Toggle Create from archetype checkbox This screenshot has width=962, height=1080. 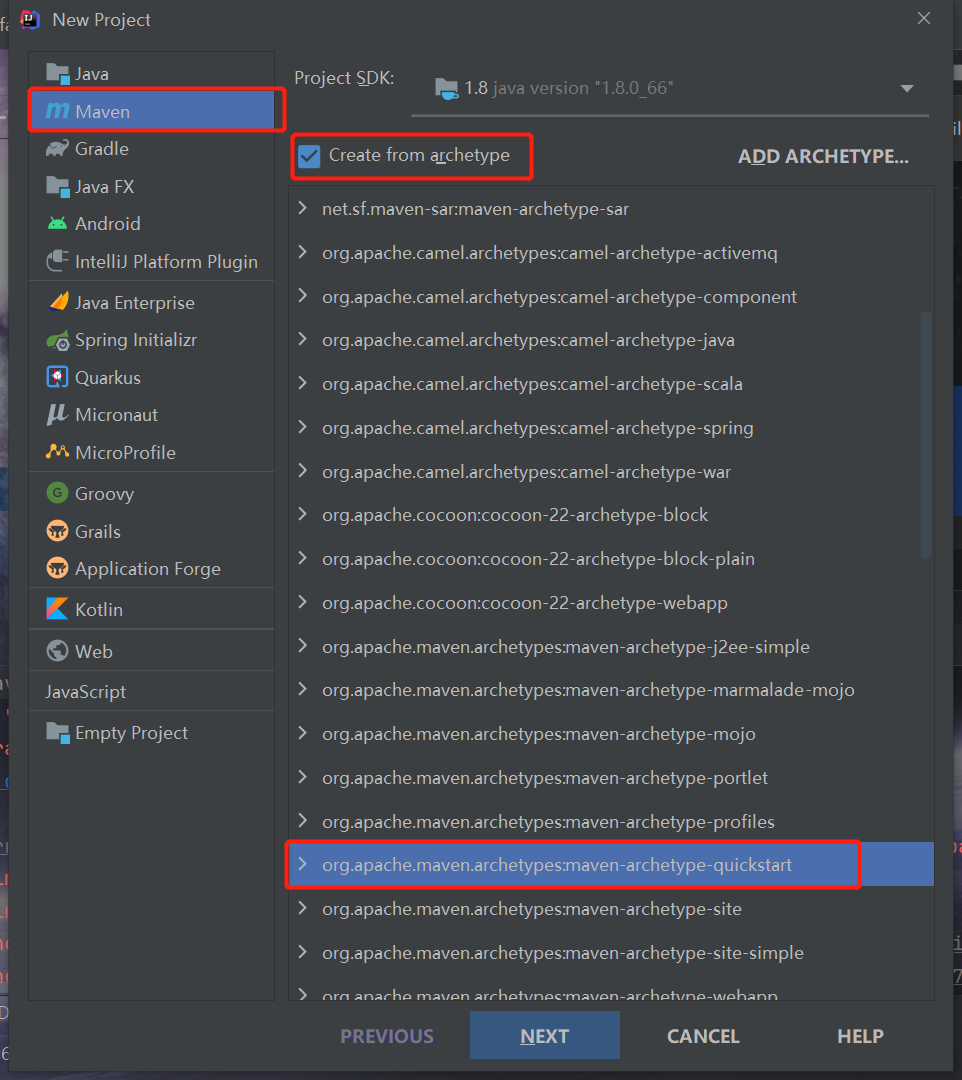[309, 156]
